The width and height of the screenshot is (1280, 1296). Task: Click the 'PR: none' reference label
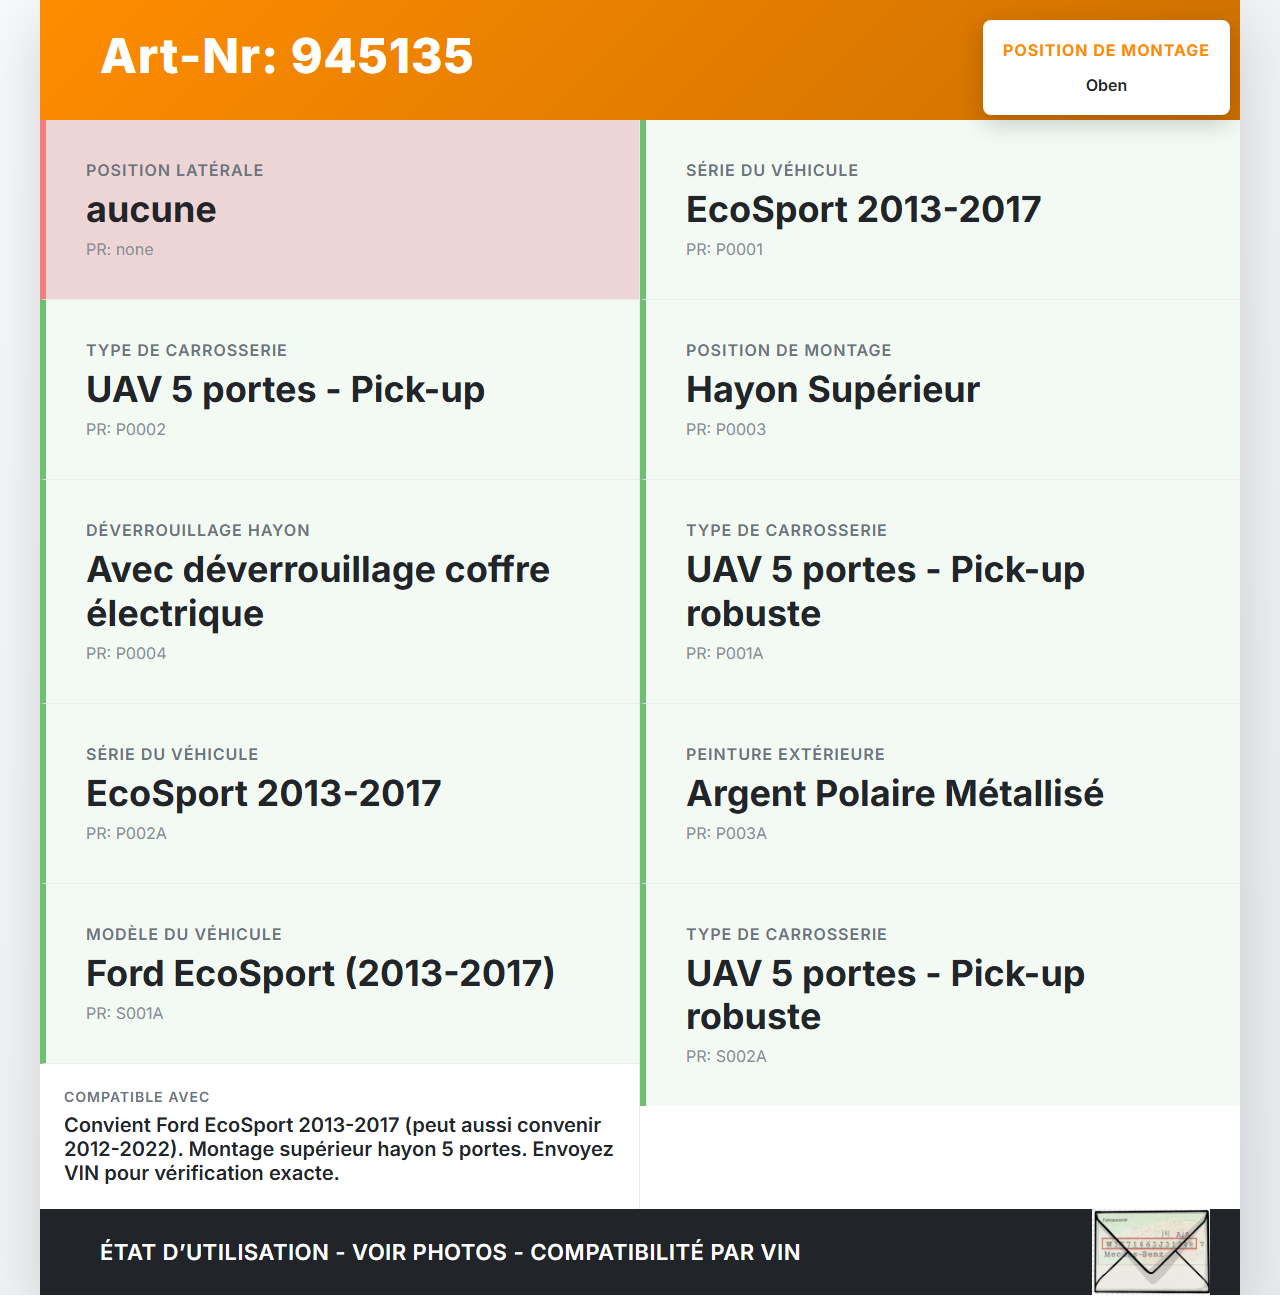click(x=120, y=250)
